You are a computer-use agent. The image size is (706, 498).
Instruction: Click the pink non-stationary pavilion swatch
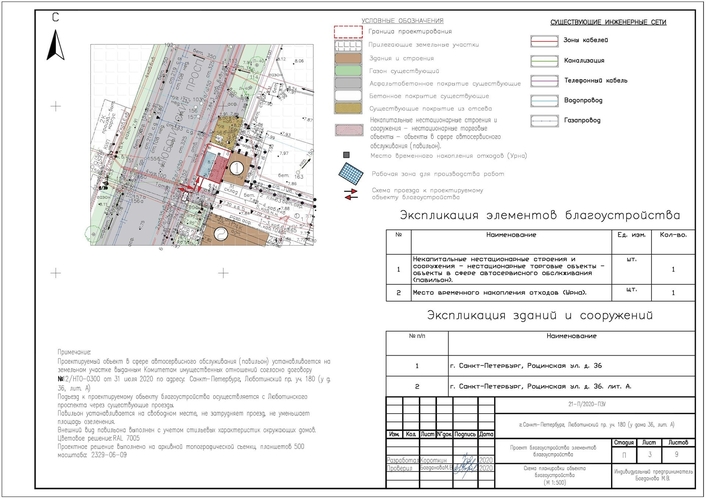[x=348, y=130]
